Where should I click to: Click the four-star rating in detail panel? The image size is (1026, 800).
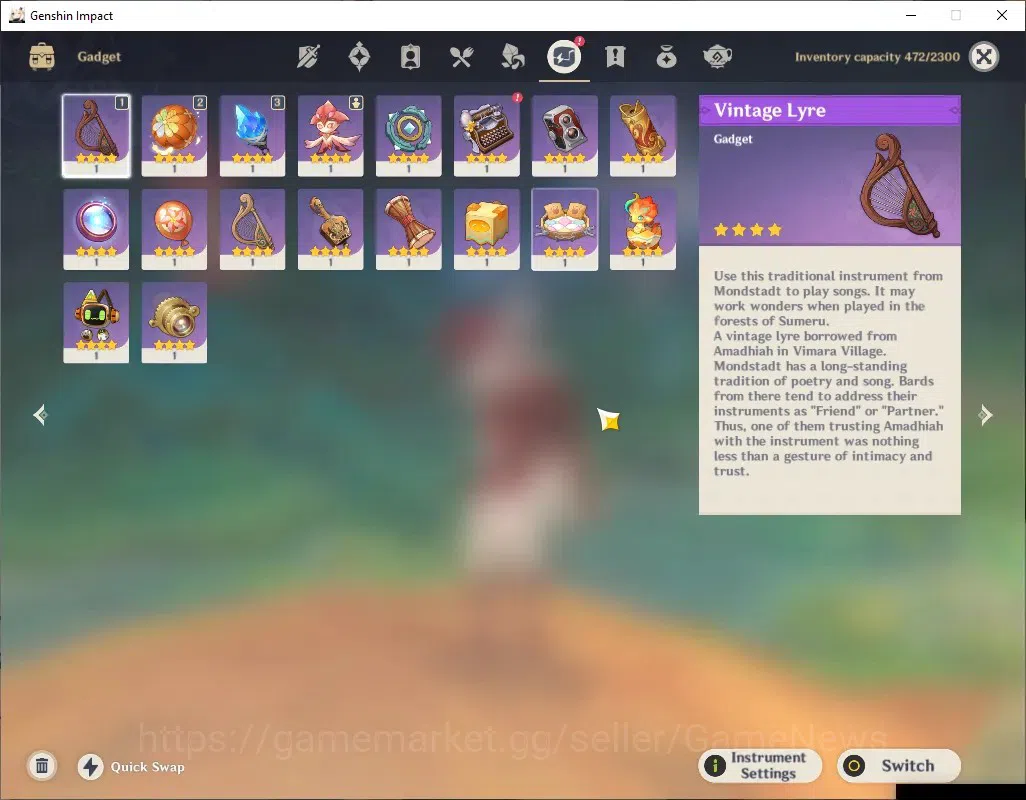(747, 230)
